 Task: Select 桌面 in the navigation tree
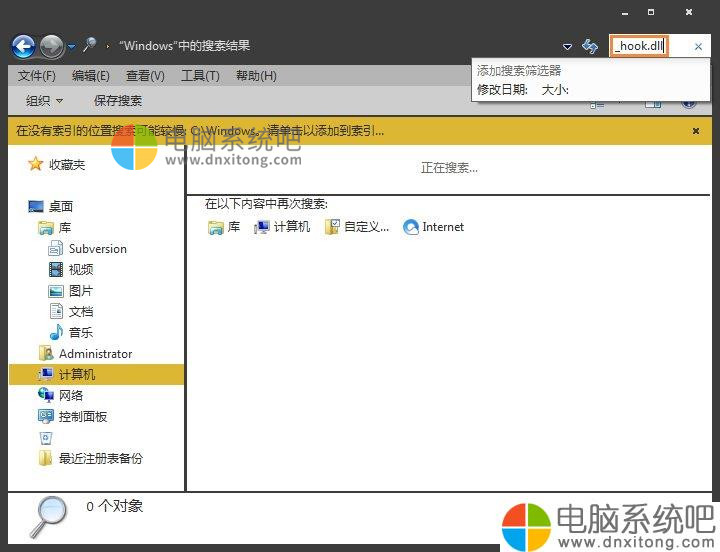(x=51, y=206)
